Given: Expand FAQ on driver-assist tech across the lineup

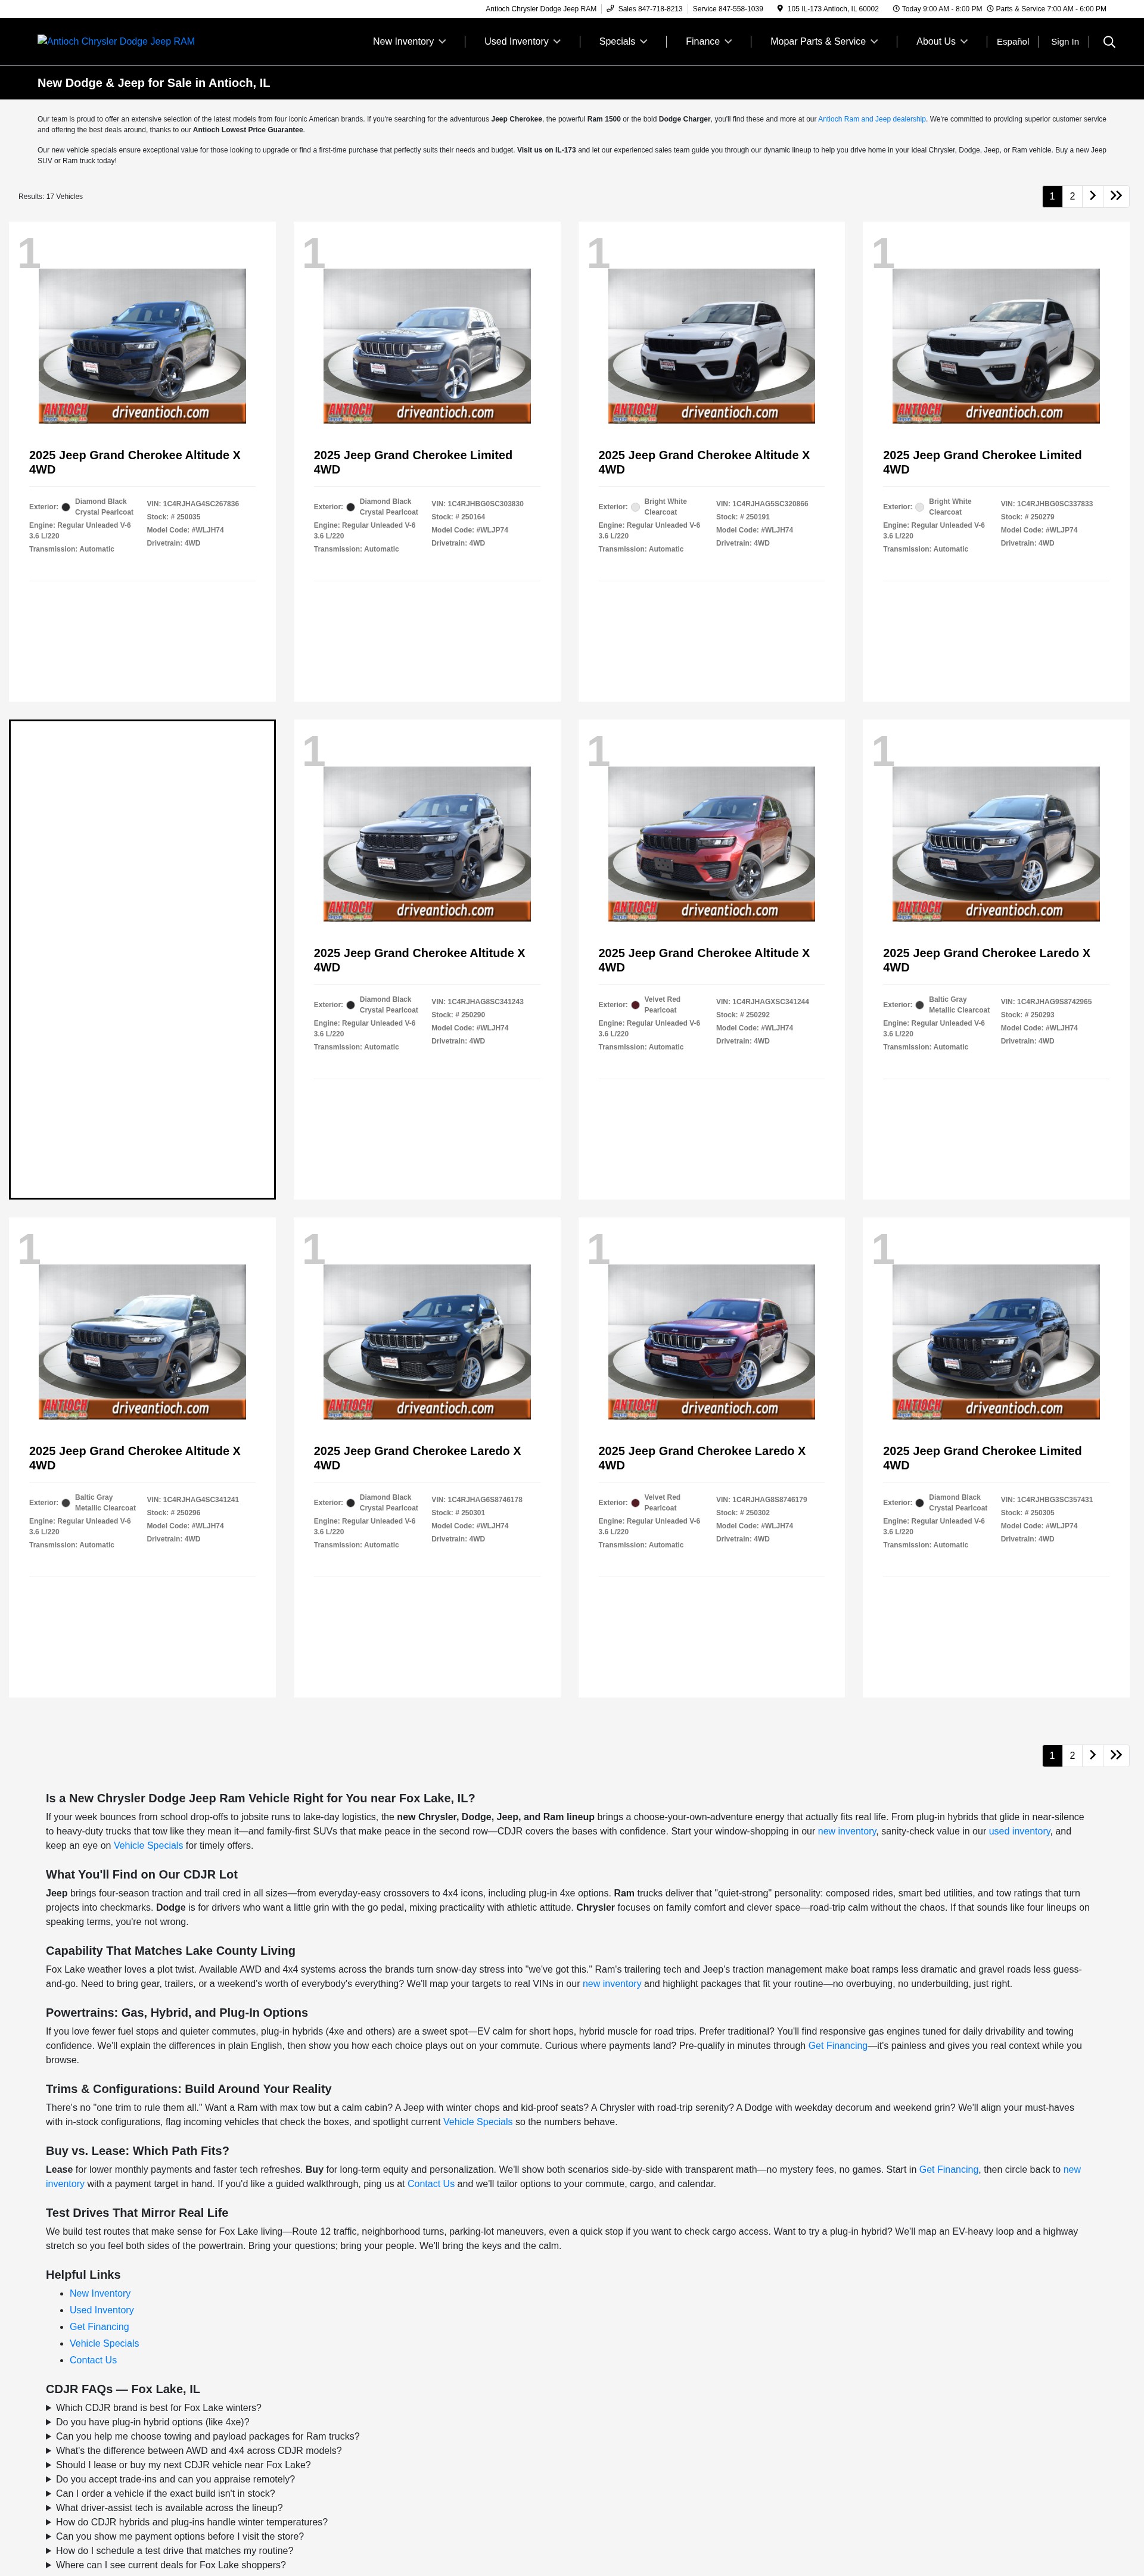Looking at the screenshot, I should (x=164, y=2507).
